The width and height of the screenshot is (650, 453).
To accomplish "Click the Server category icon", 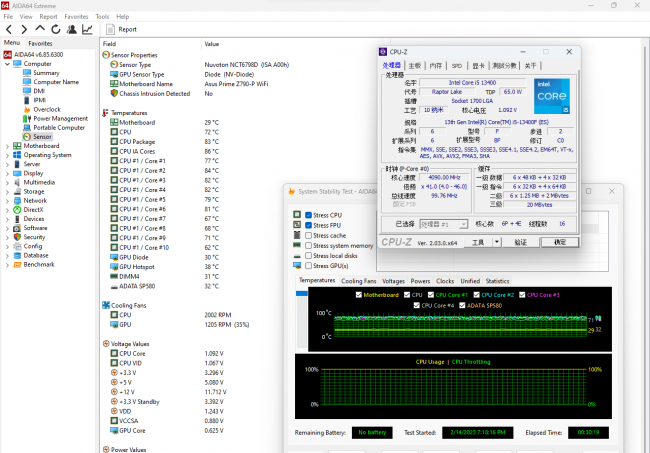I will [x=17, y=164].
